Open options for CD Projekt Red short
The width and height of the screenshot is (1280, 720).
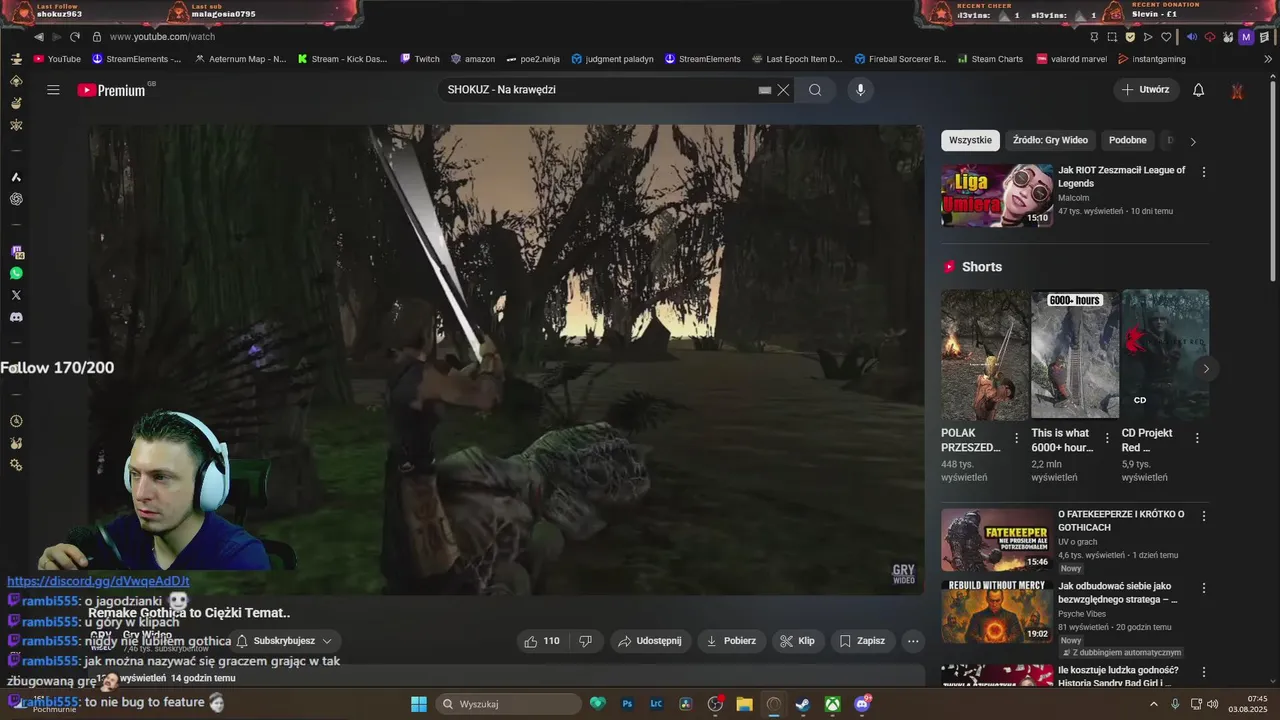(x=1197, y=438)
